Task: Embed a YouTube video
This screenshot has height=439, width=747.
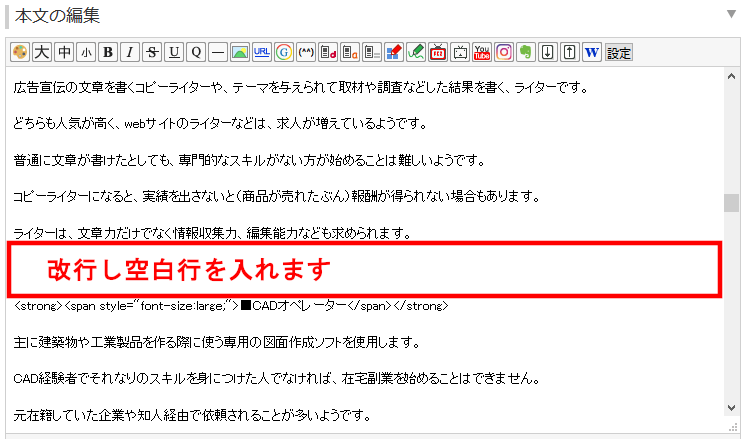Action: tap(482, 52)
